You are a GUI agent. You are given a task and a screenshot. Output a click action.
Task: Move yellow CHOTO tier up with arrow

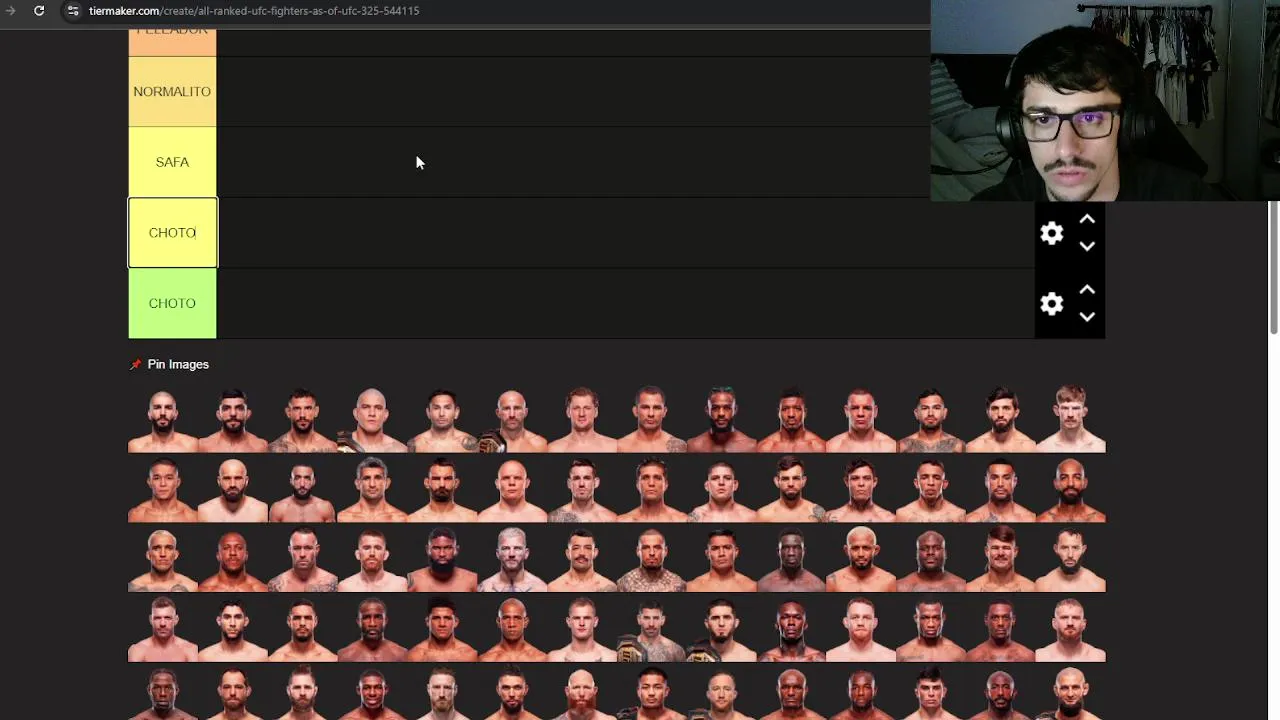click(x=1087, y=220)
